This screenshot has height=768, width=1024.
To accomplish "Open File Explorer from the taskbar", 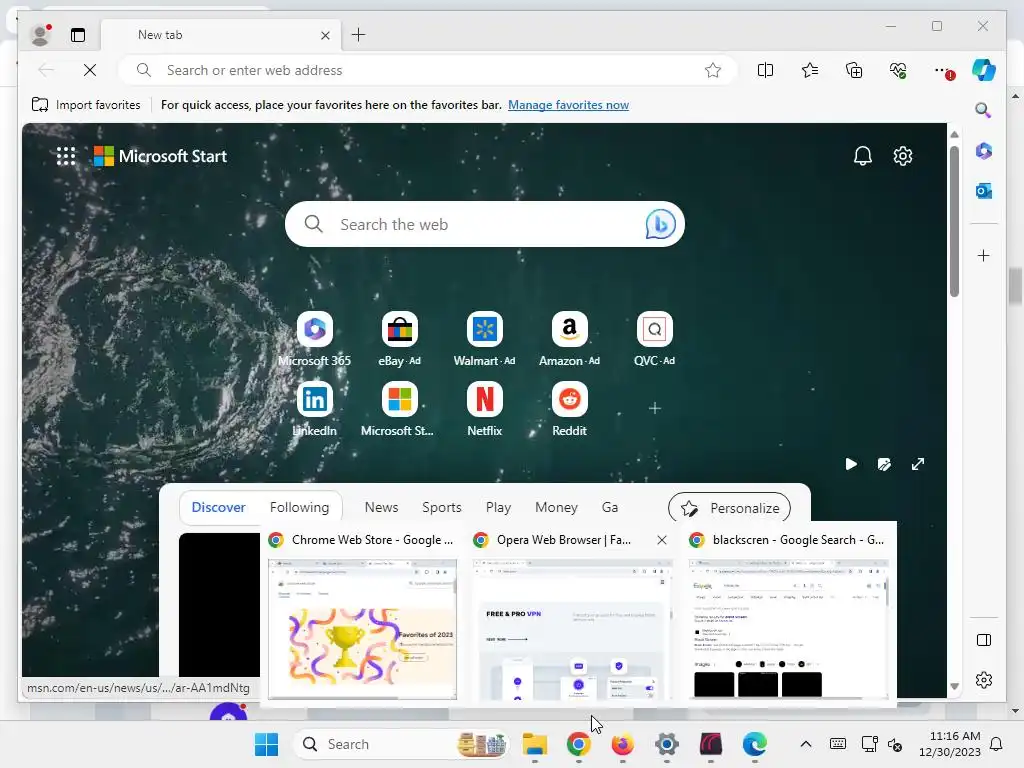I will pyautogui.click(x=535, y=744).
